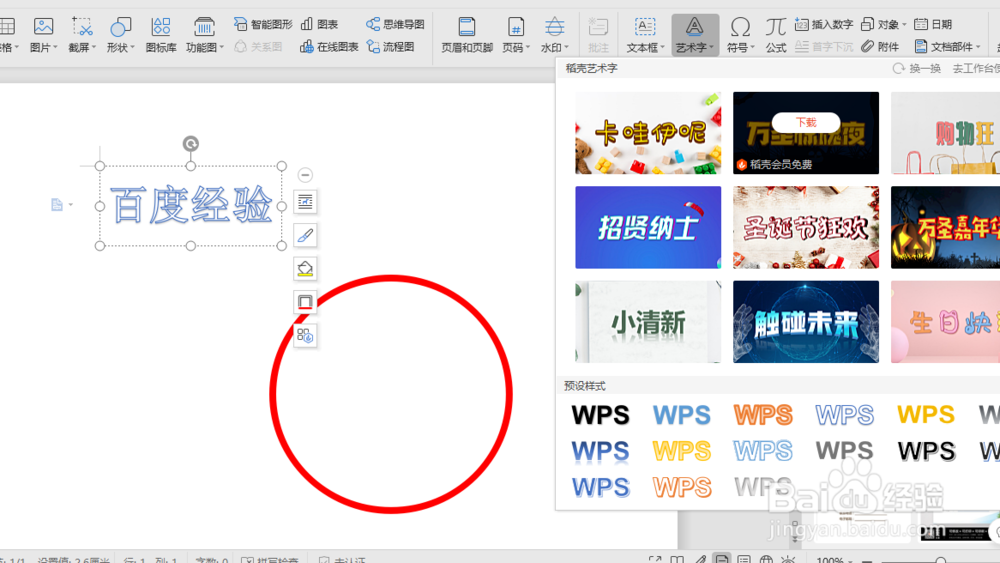Expand the 页码 page number dropdown
This screenshot has width=1000, height=563.
[527, 47]
